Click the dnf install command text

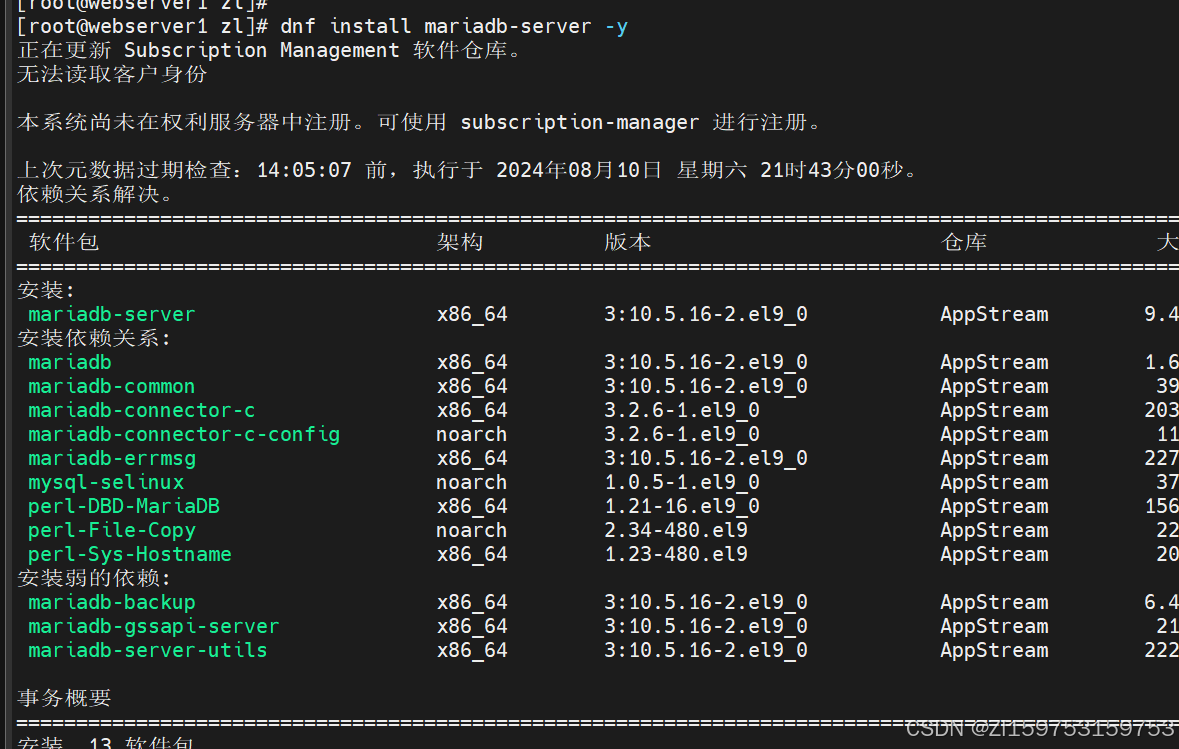(x=454, y=26)
